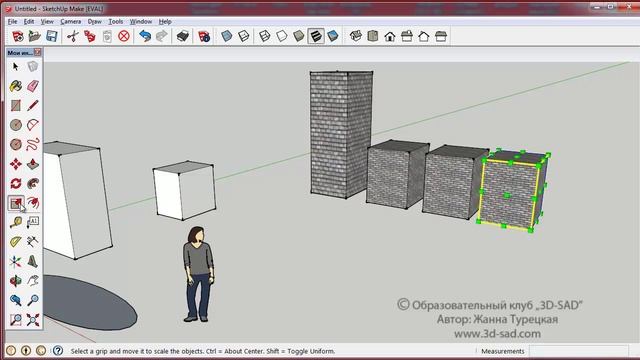Viewport: 640px width, 360px height.
Task: Open the Edit menu
Action: click(29, 22)
